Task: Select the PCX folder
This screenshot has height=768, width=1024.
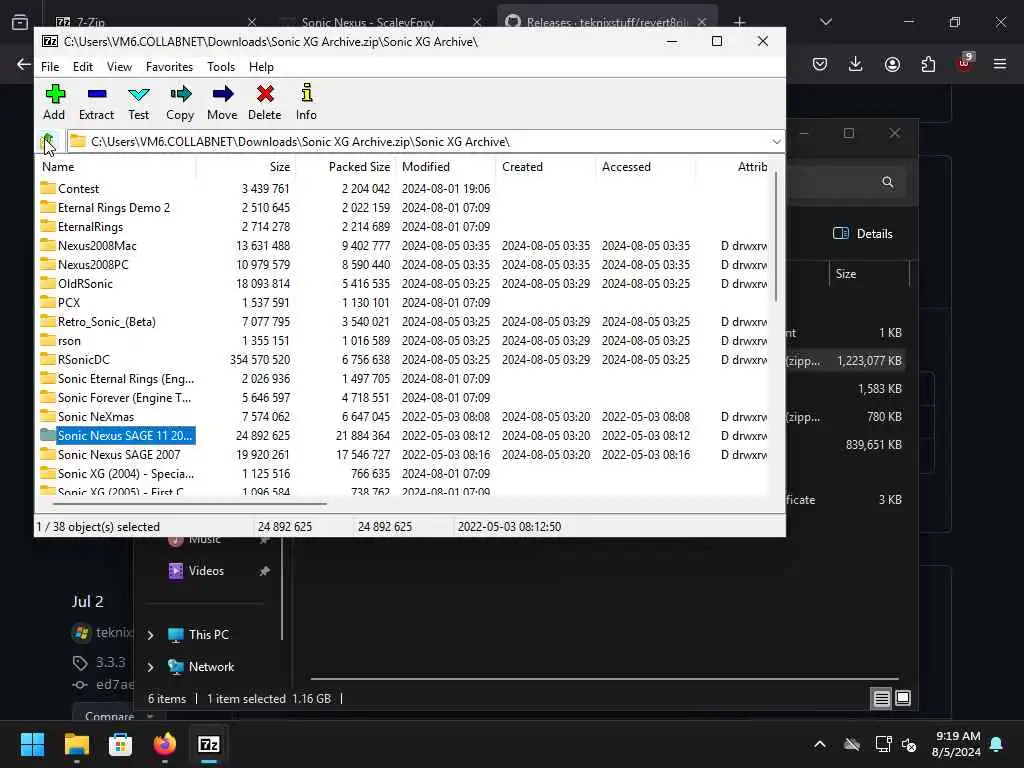Action: click(69, 302)
